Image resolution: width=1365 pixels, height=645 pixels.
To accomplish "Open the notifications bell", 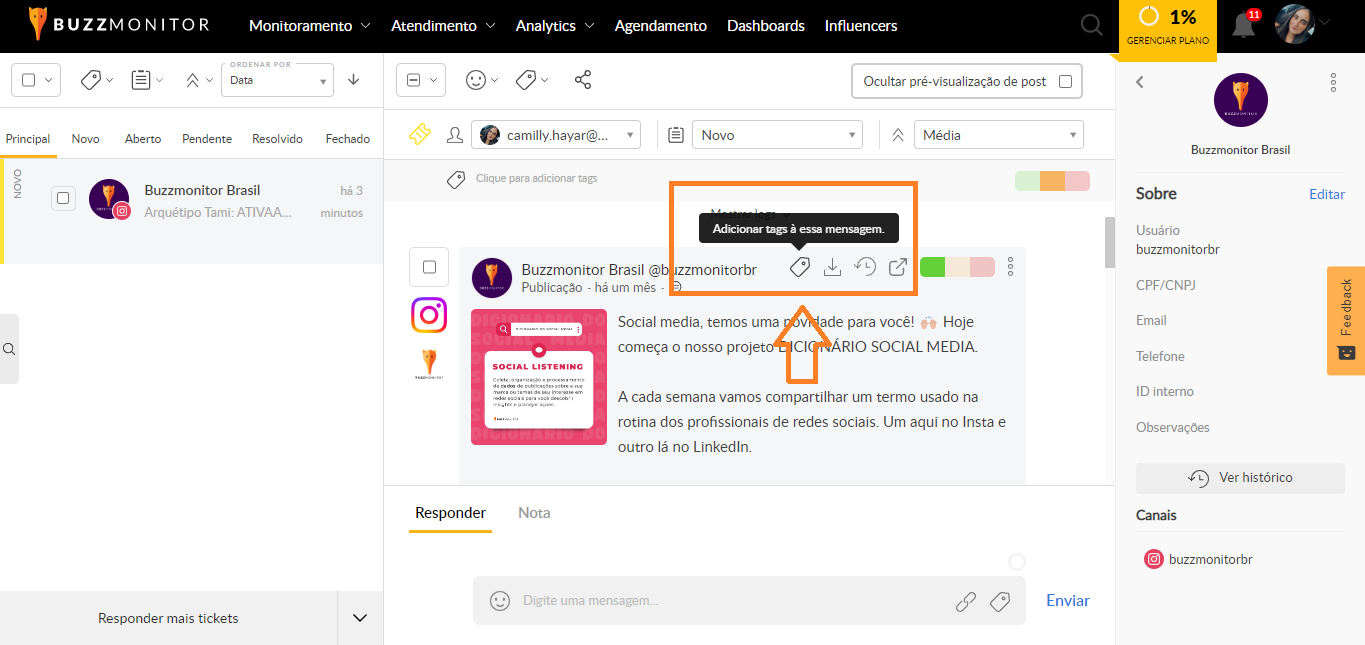I will 1243,26.
